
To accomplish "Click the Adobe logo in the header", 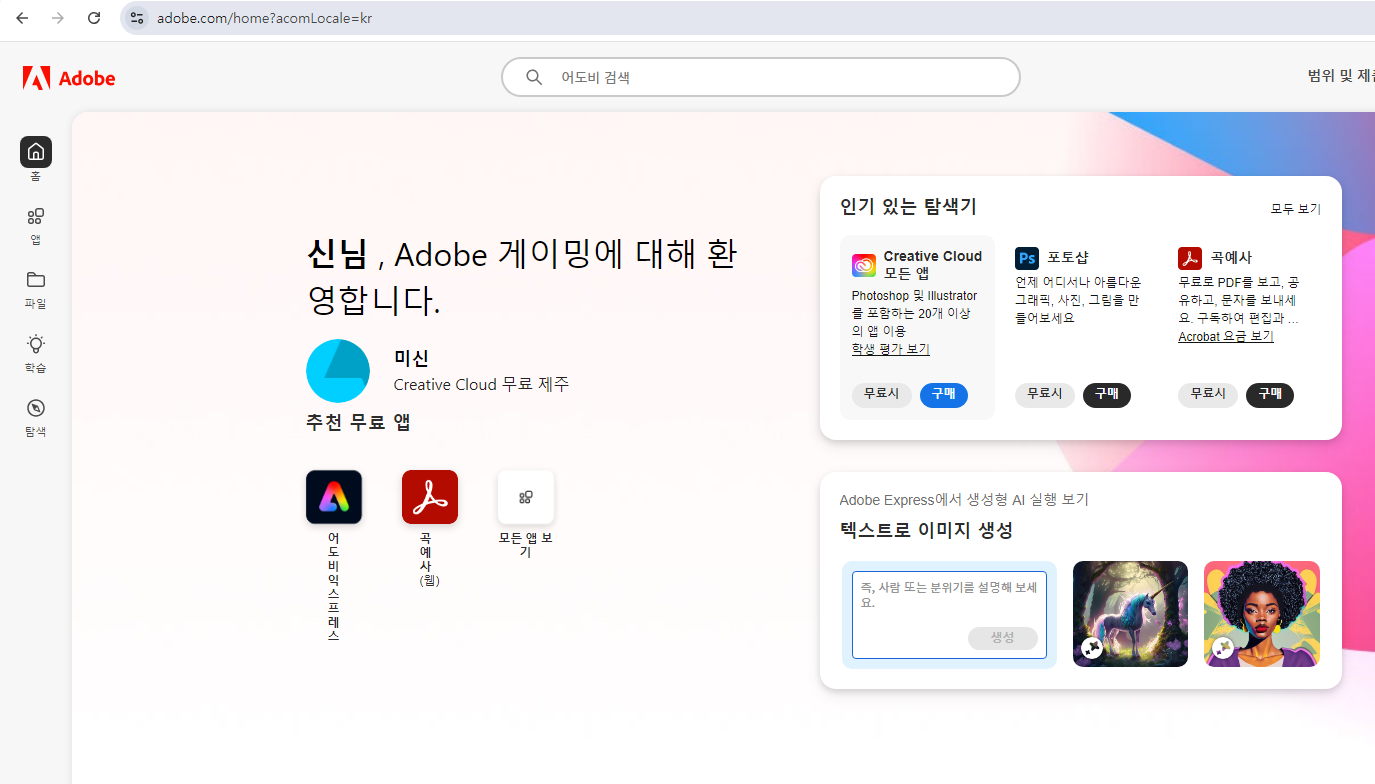I will click(x=69, y=78).
